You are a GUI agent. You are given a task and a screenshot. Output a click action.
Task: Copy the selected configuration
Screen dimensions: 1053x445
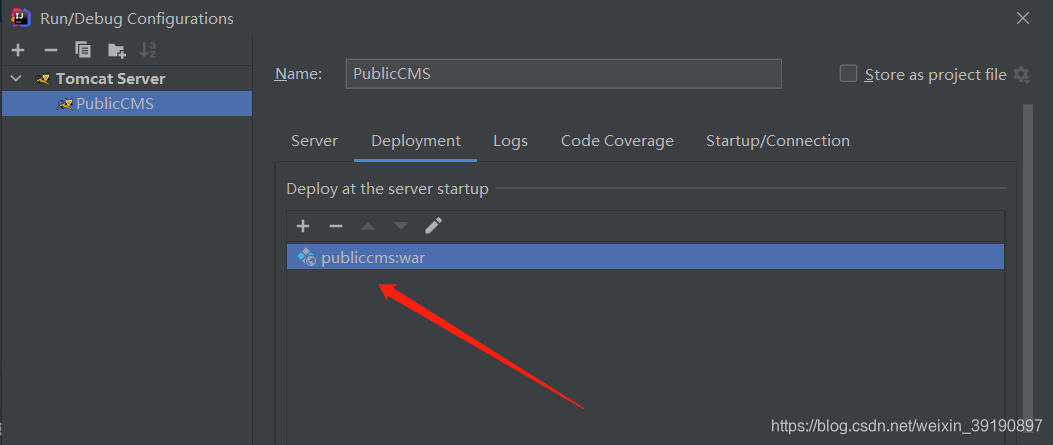83,50
